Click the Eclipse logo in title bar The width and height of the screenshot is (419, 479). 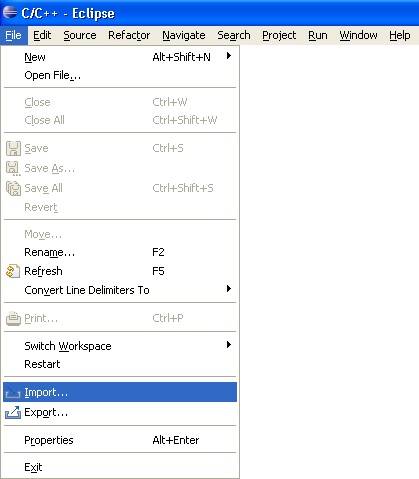click(10, 13)
